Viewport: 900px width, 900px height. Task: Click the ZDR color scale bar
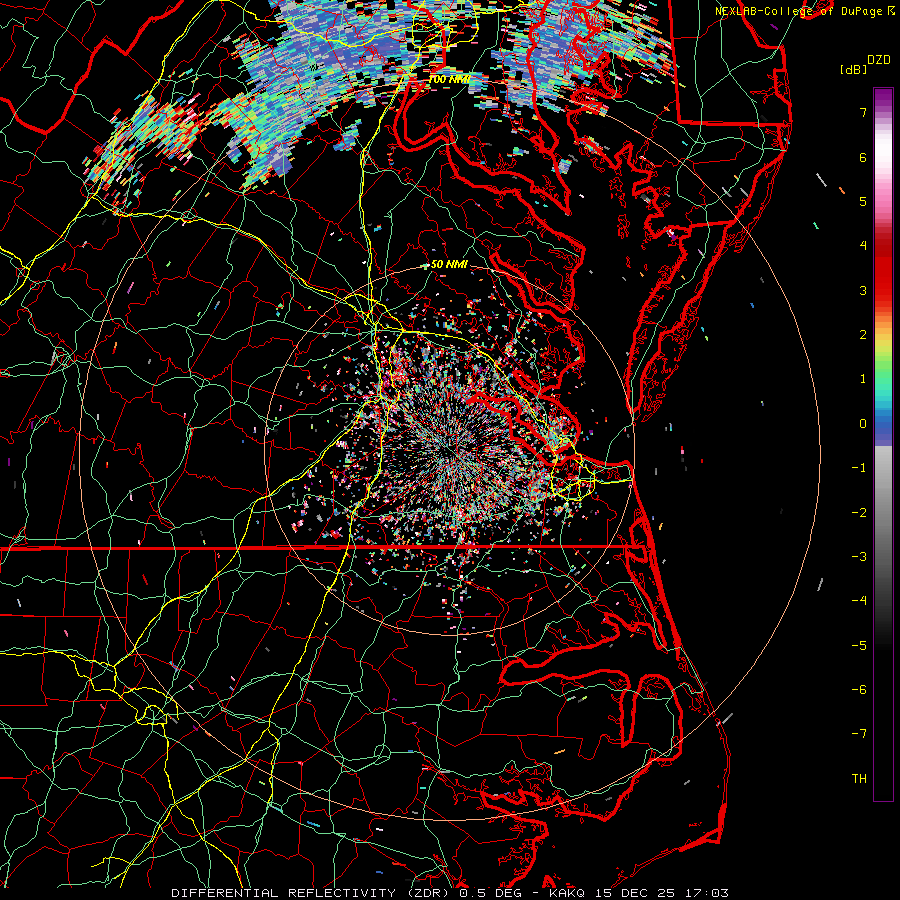pos(883,444)
